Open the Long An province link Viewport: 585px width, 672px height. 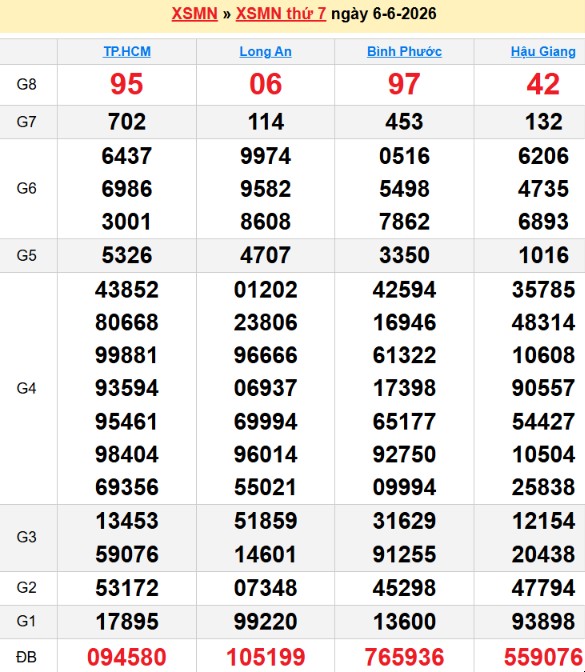[265, 51]
